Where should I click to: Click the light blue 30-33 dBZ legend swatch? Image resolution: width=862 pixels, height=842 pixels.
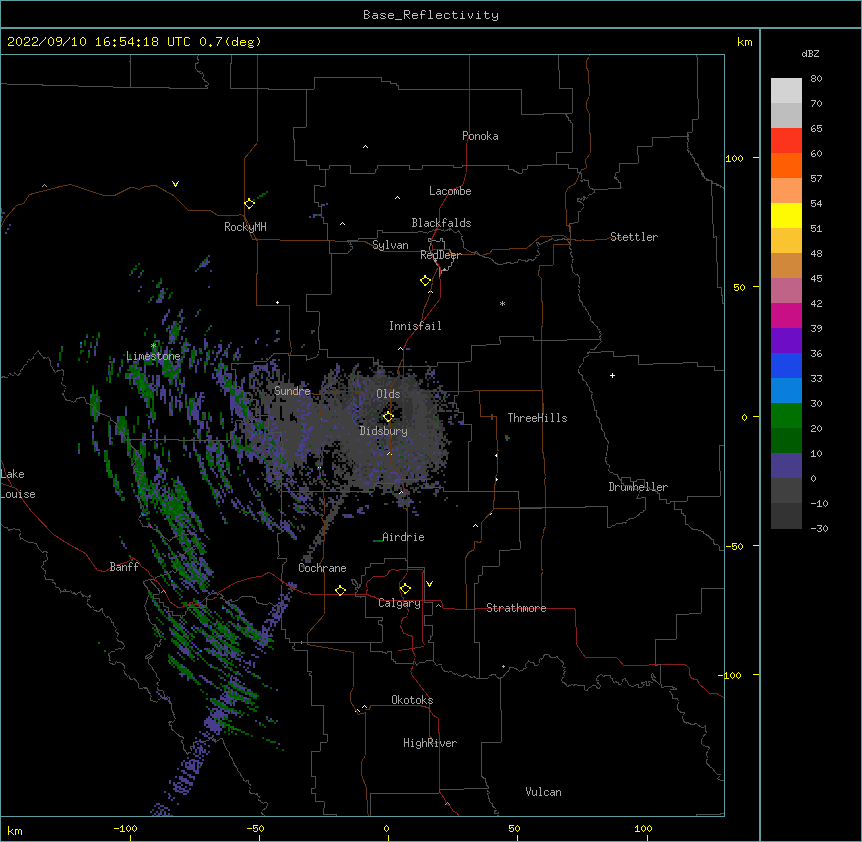[x=786, y=390]
